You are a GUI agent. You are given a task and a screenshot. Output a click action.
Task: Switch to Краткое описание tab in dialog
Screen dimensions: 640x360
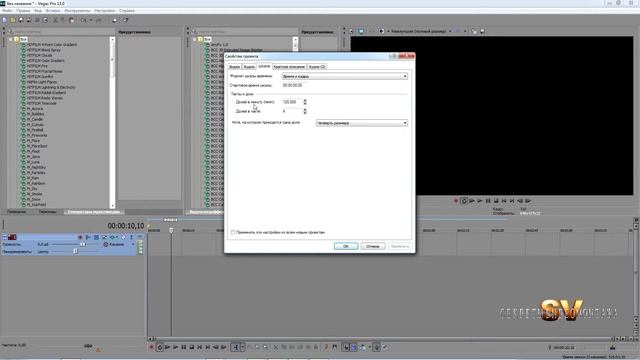(289, 67)
